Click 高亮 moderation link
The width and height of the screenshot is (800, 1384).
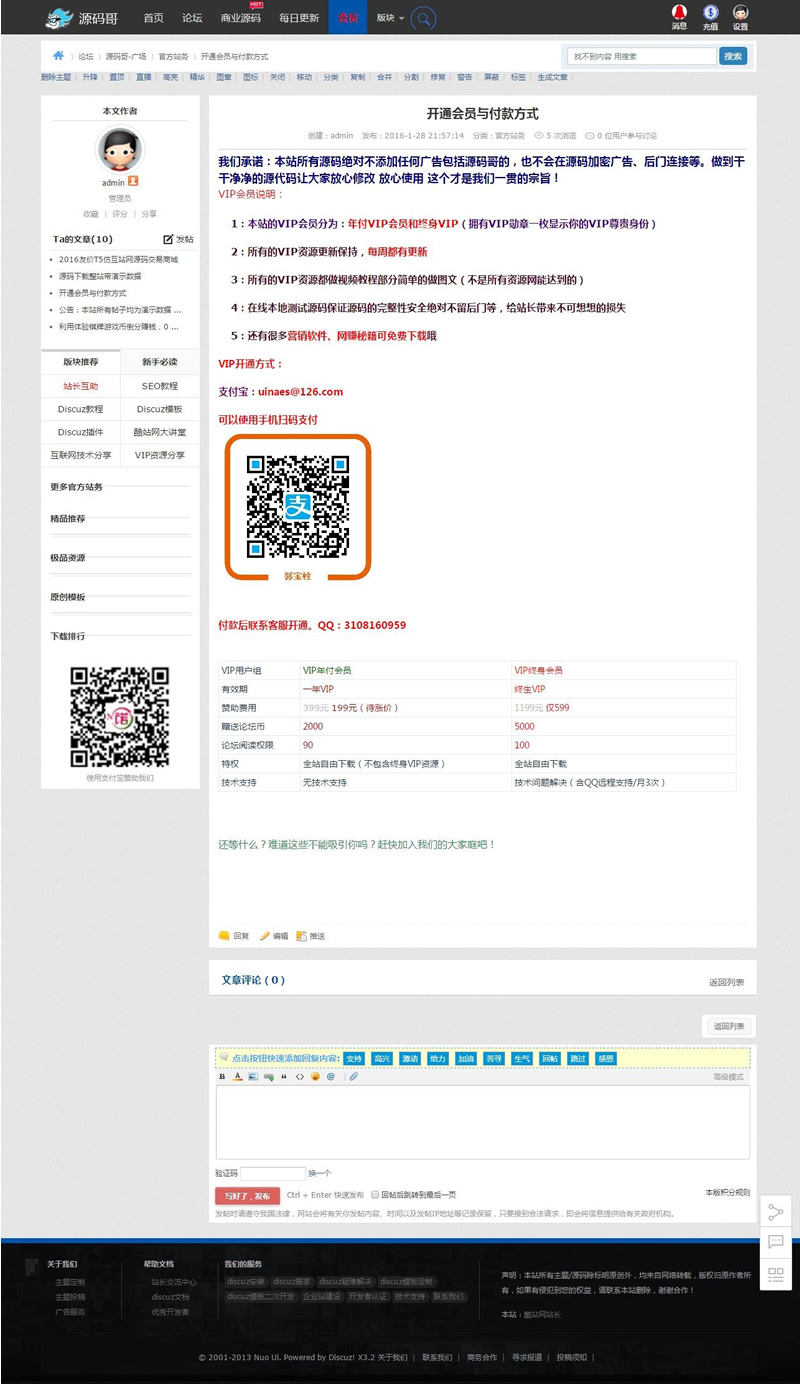[170, 77]
